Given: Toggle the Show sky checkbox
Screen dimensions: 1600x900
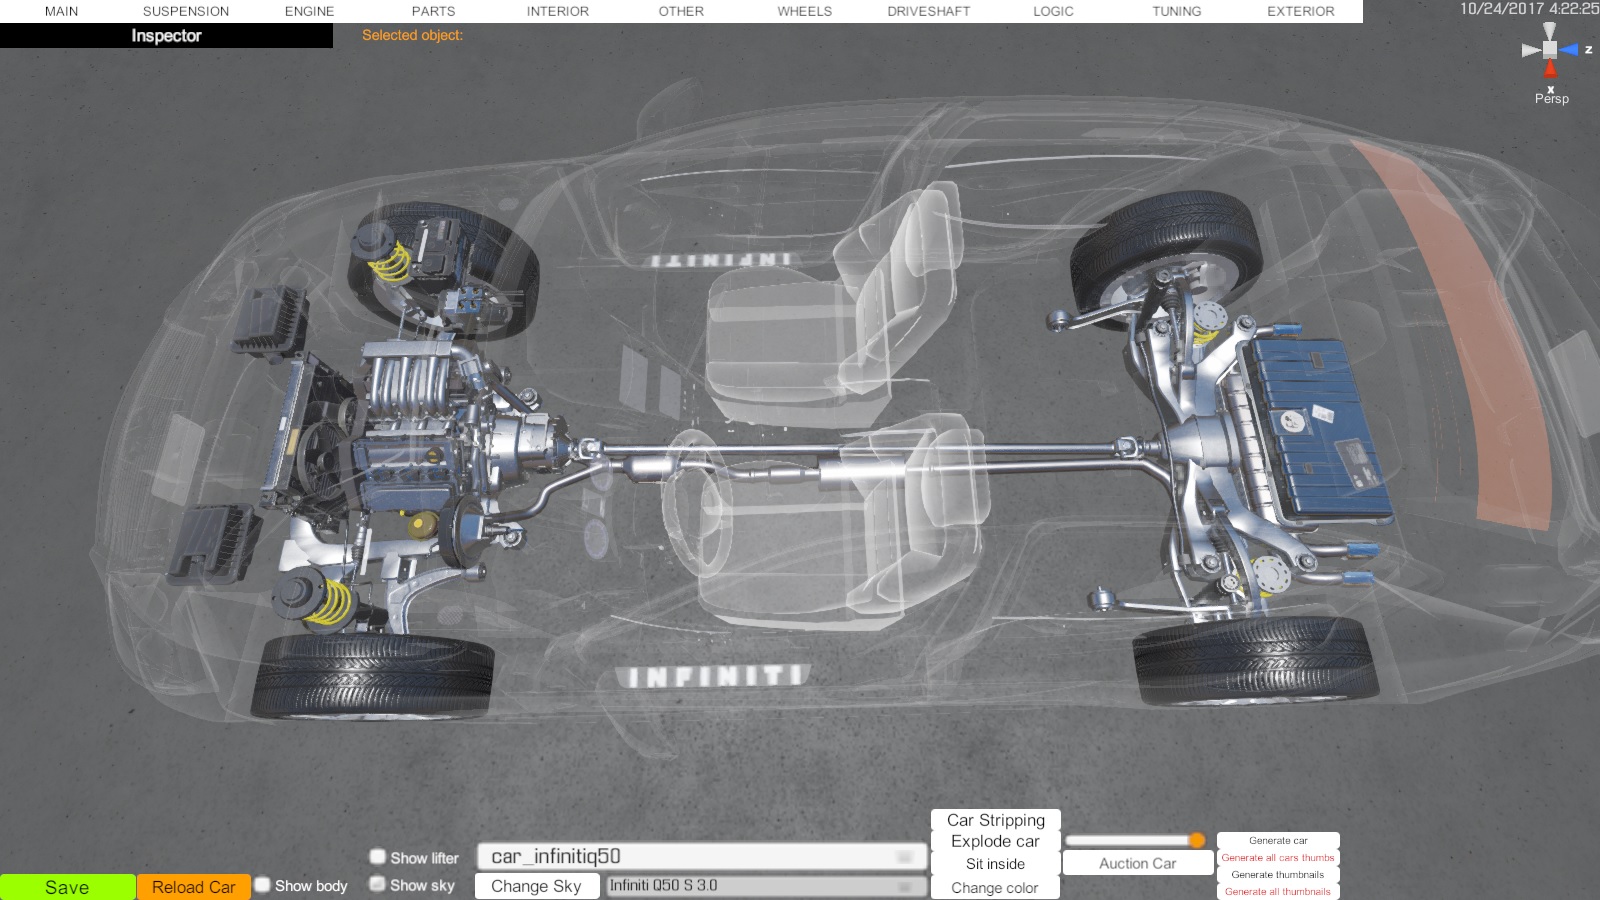Looking at the screenshot, I should pos(378,884).
